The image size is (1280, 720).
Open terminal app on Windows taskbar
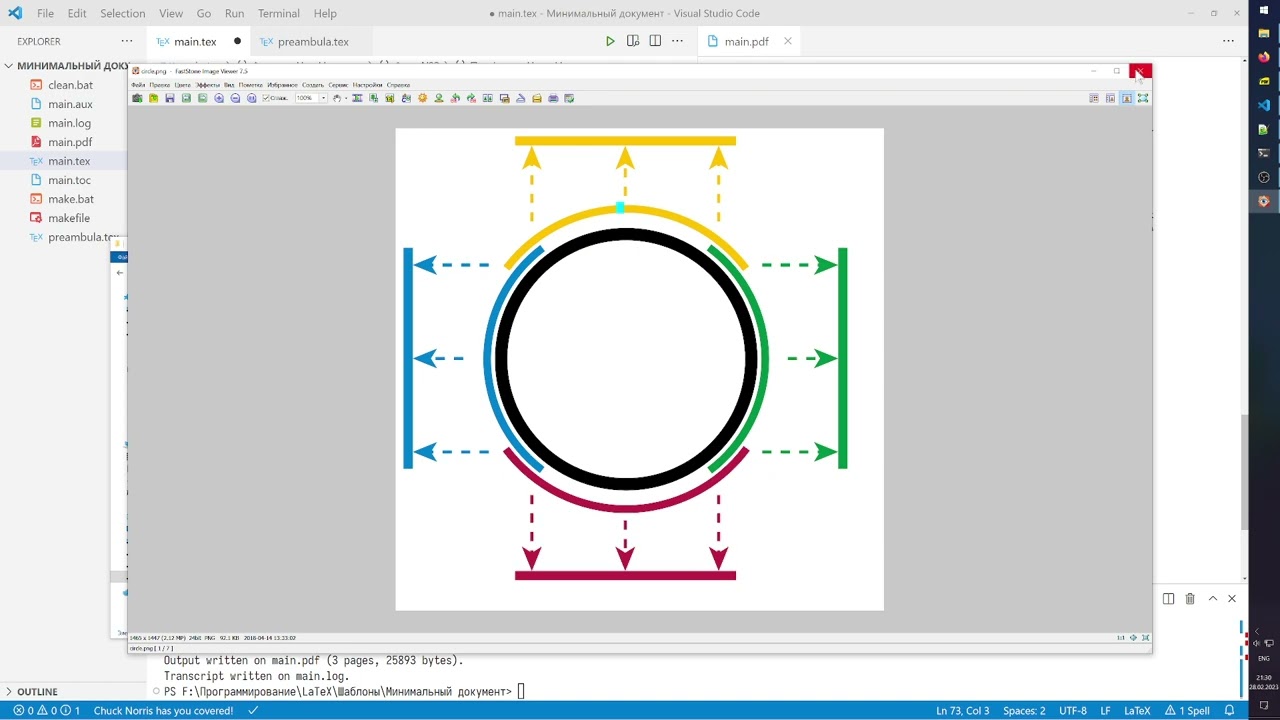(x=1264, y=153)
